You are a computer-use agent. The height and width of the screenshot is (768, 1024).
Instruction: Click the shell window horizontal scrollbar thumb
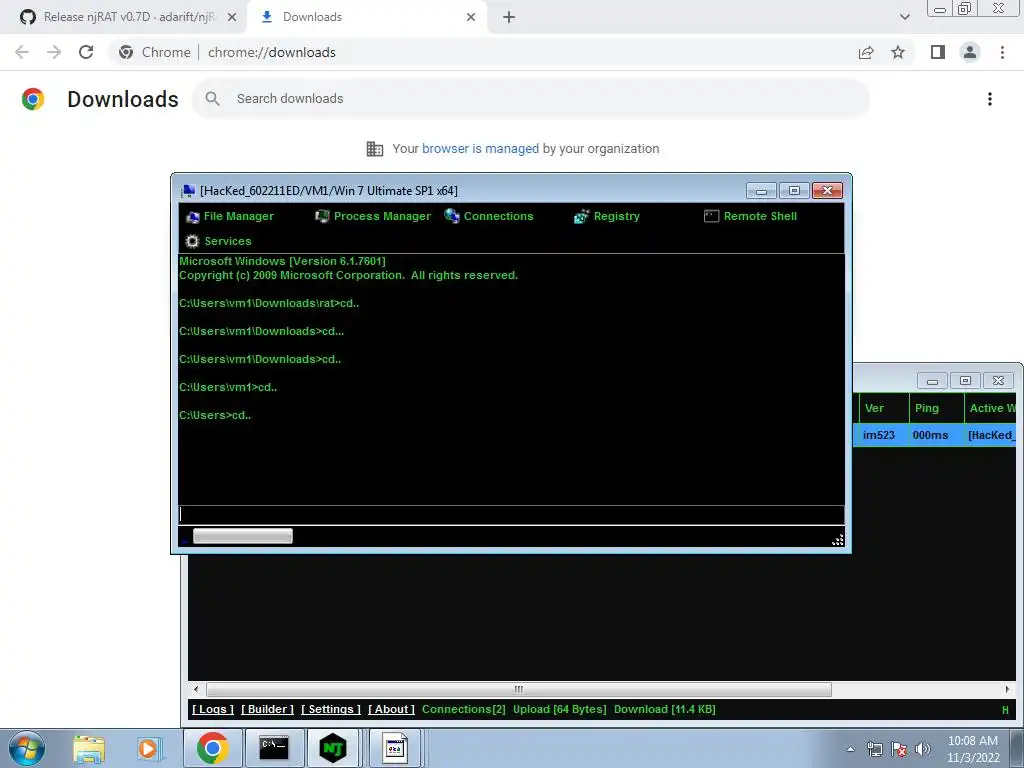[243, 536]
